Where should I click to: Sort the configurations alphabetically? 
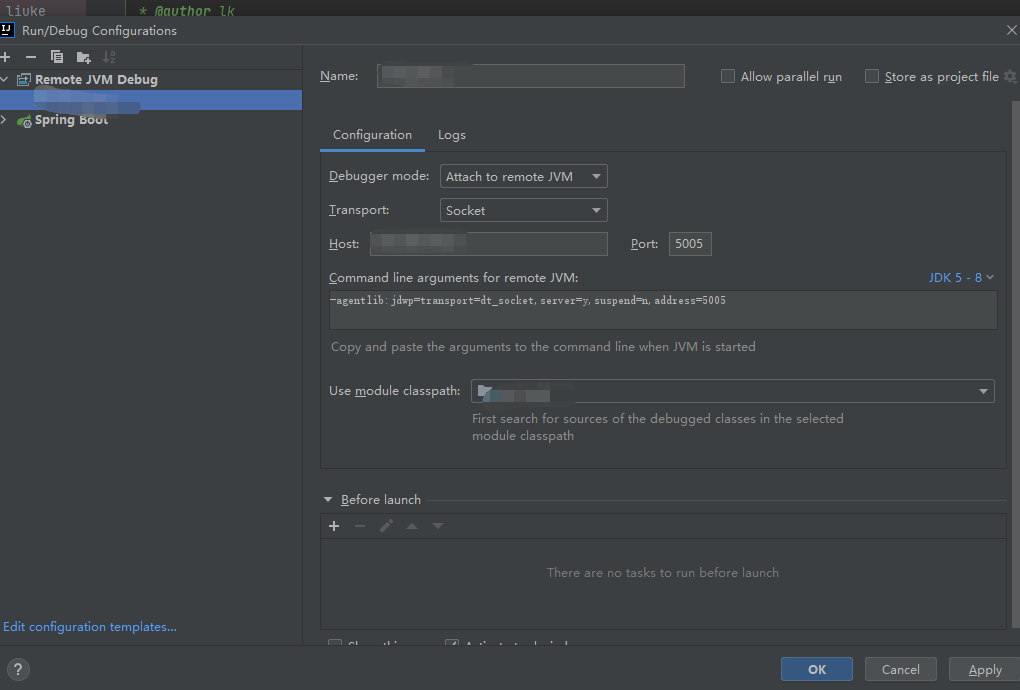(109, 57)
